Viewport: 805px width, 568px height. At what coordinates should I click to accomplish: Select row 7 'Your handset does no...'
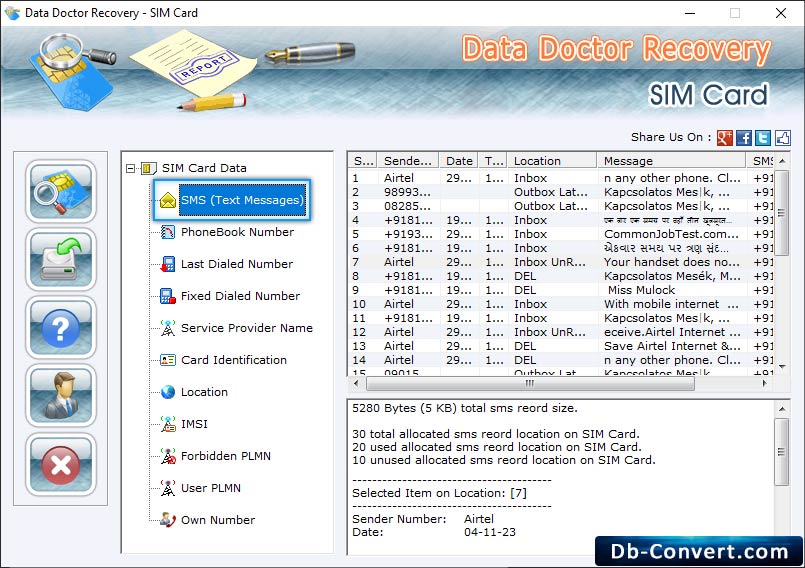point(561,262)
